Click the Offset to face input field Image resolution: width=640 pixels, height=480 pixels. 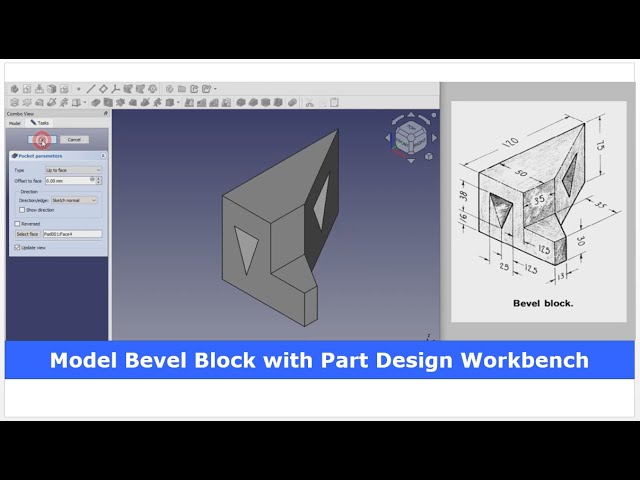click(66, 180)
